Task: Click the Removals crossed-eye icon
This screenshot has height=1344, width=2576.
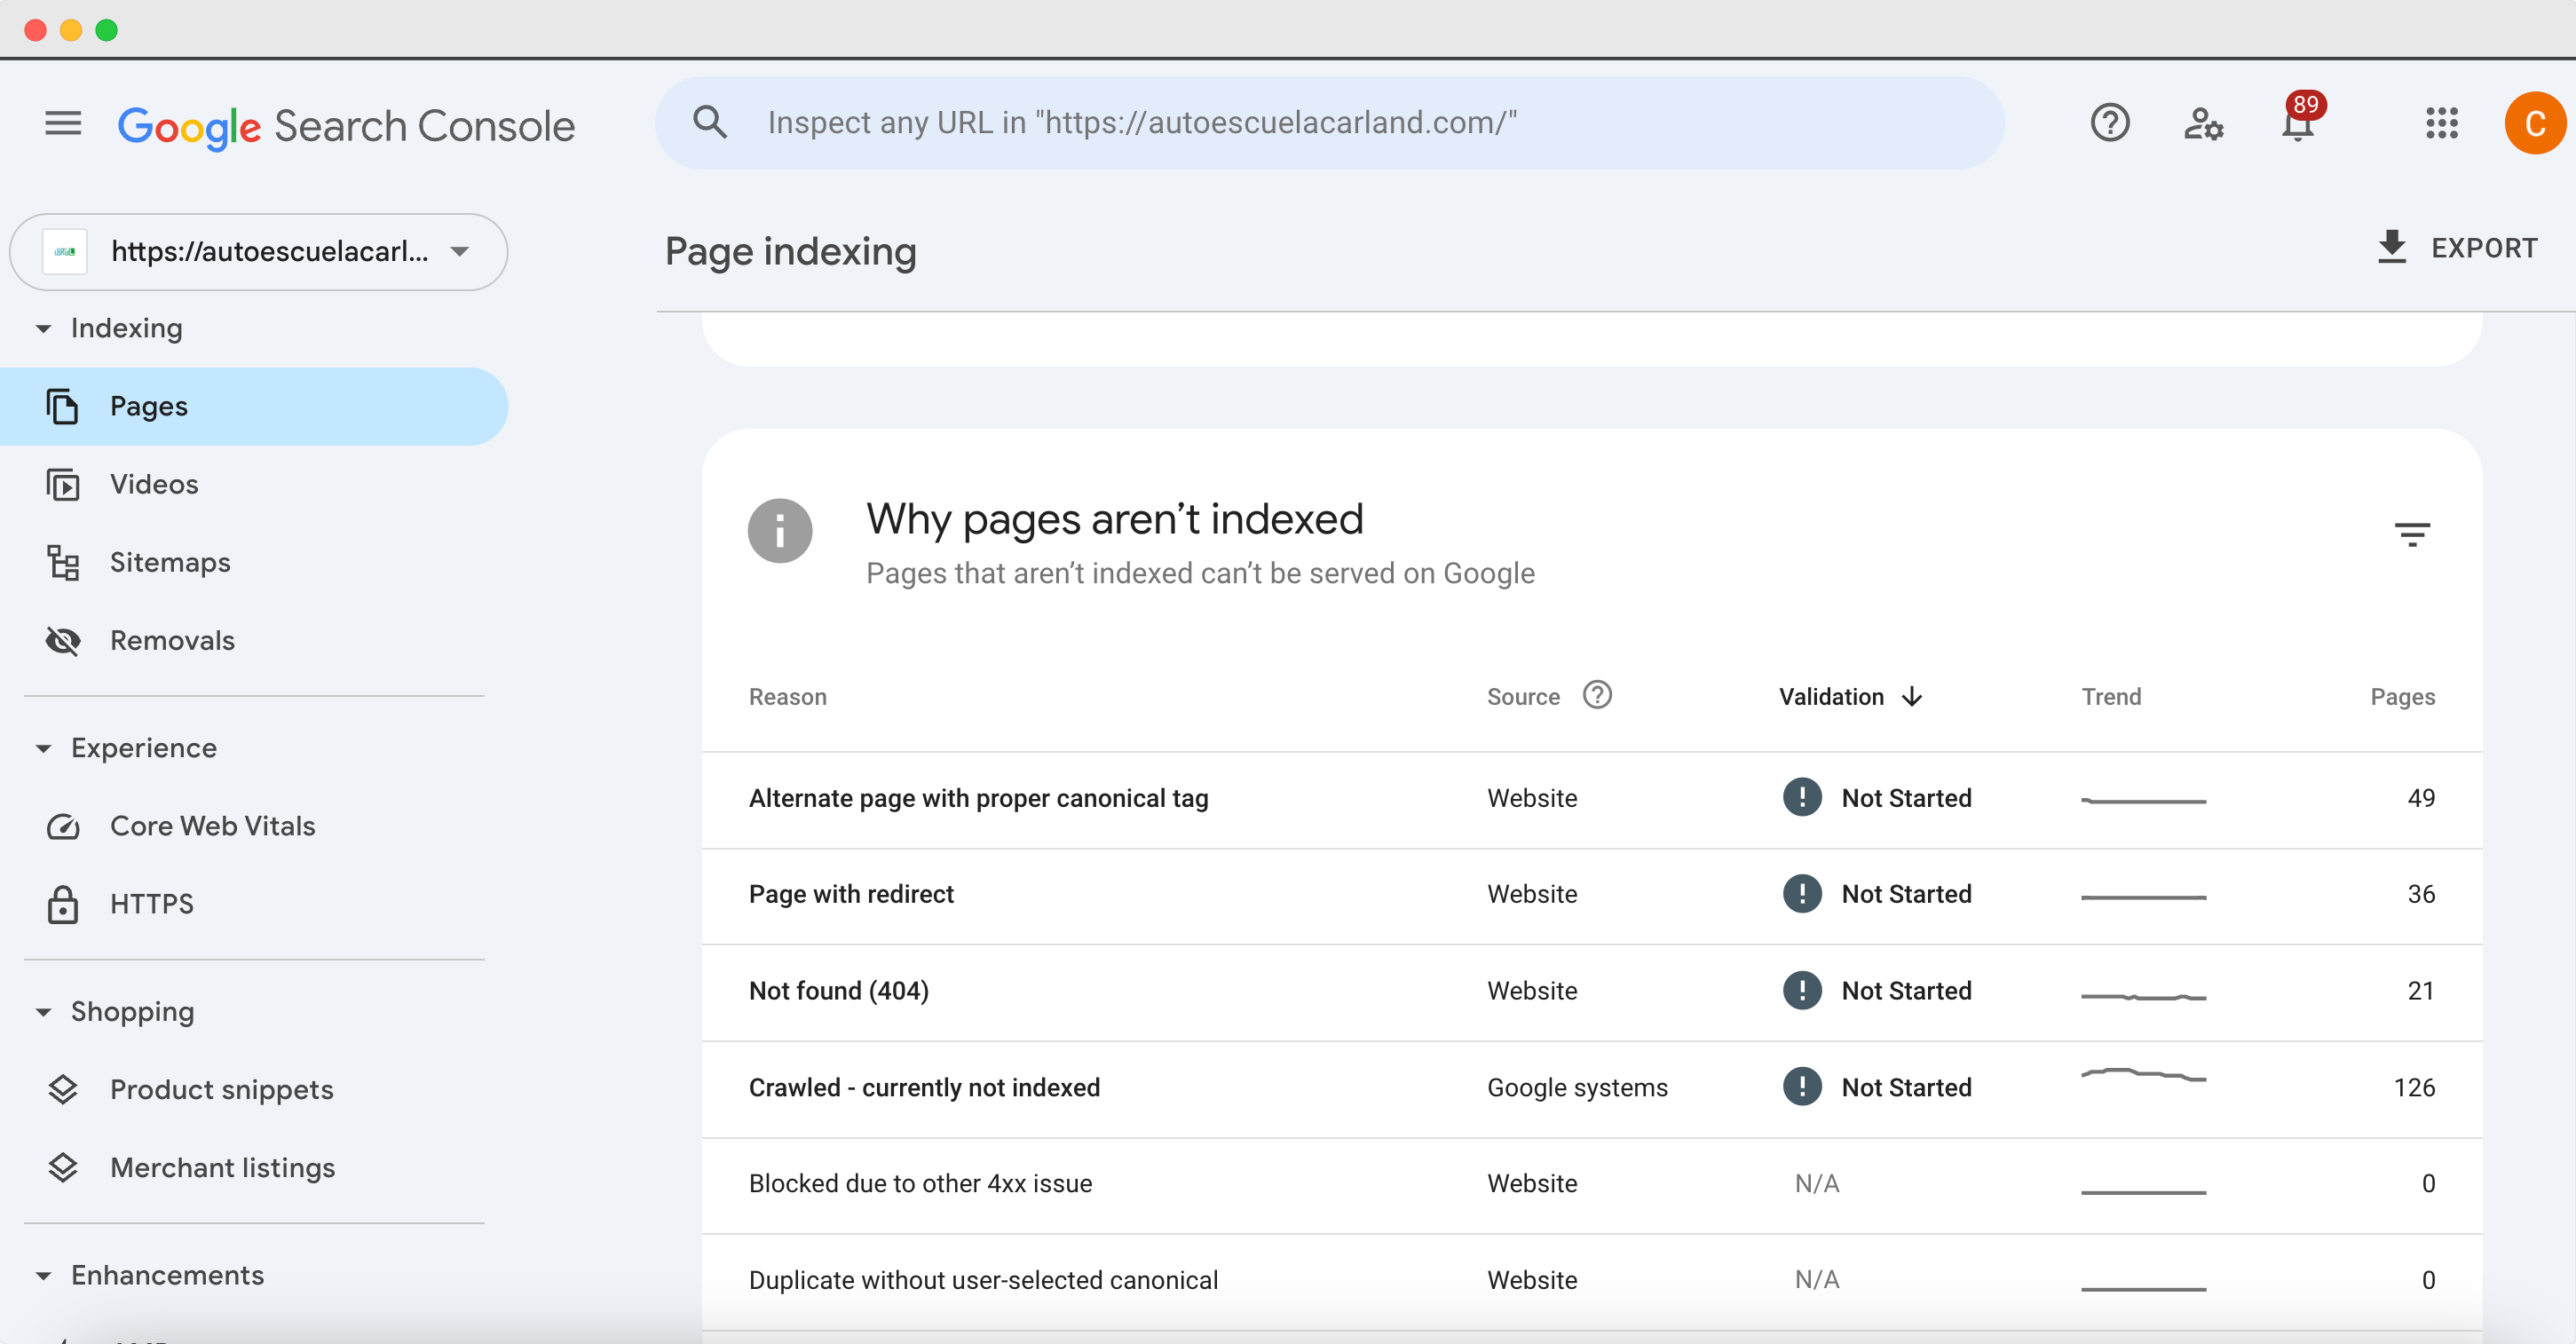Action: pyautogui.click(x=63, y=640)
